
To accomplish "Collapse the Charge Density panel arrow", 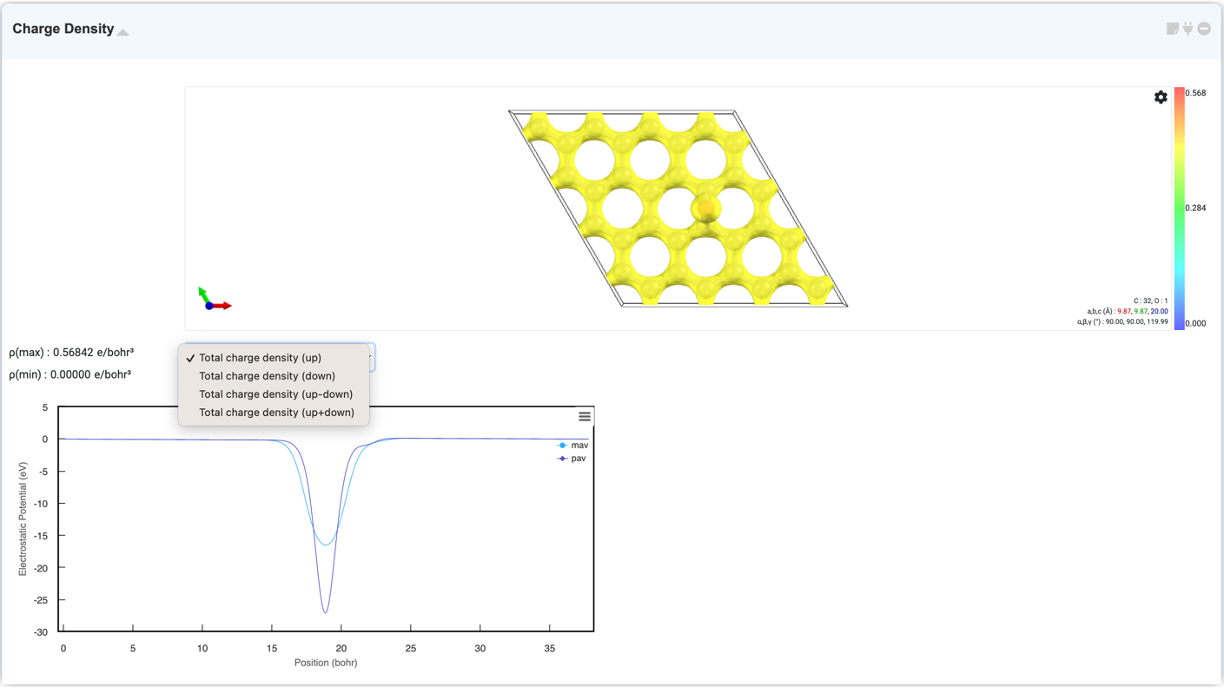I will 123,32.
